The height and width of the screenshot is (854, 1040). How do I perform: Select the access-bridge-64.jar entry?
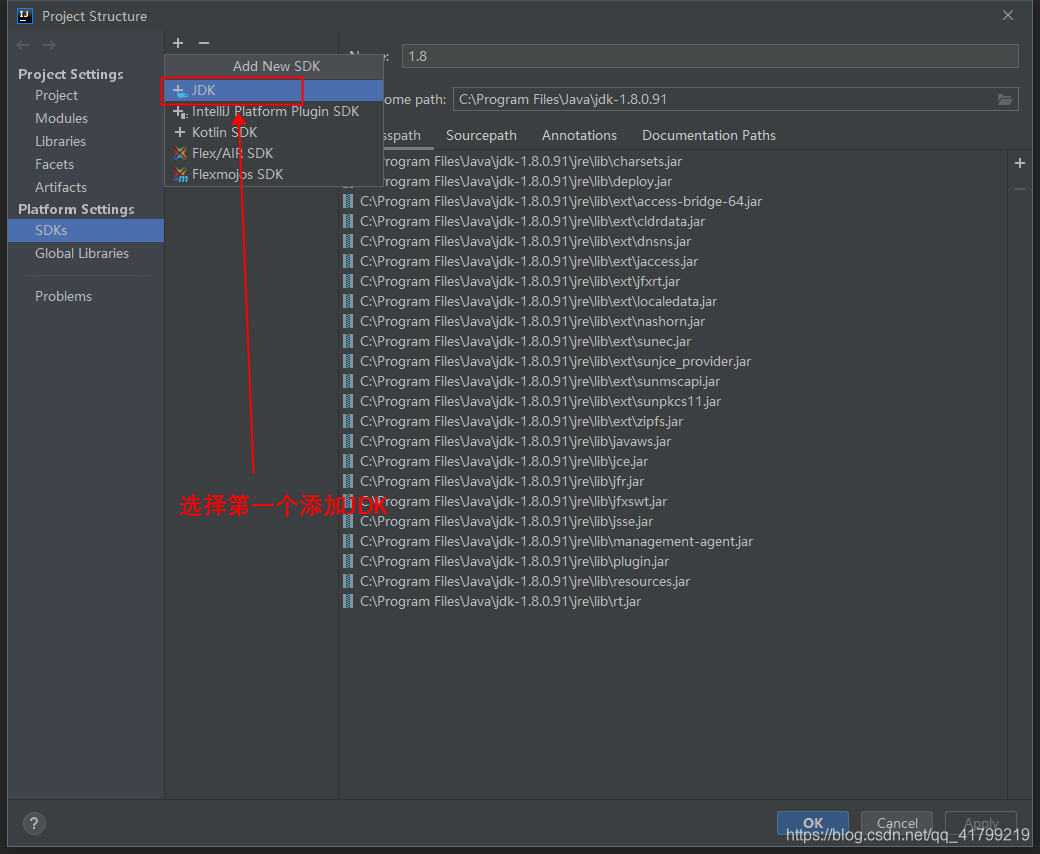(x=673, y=202)
